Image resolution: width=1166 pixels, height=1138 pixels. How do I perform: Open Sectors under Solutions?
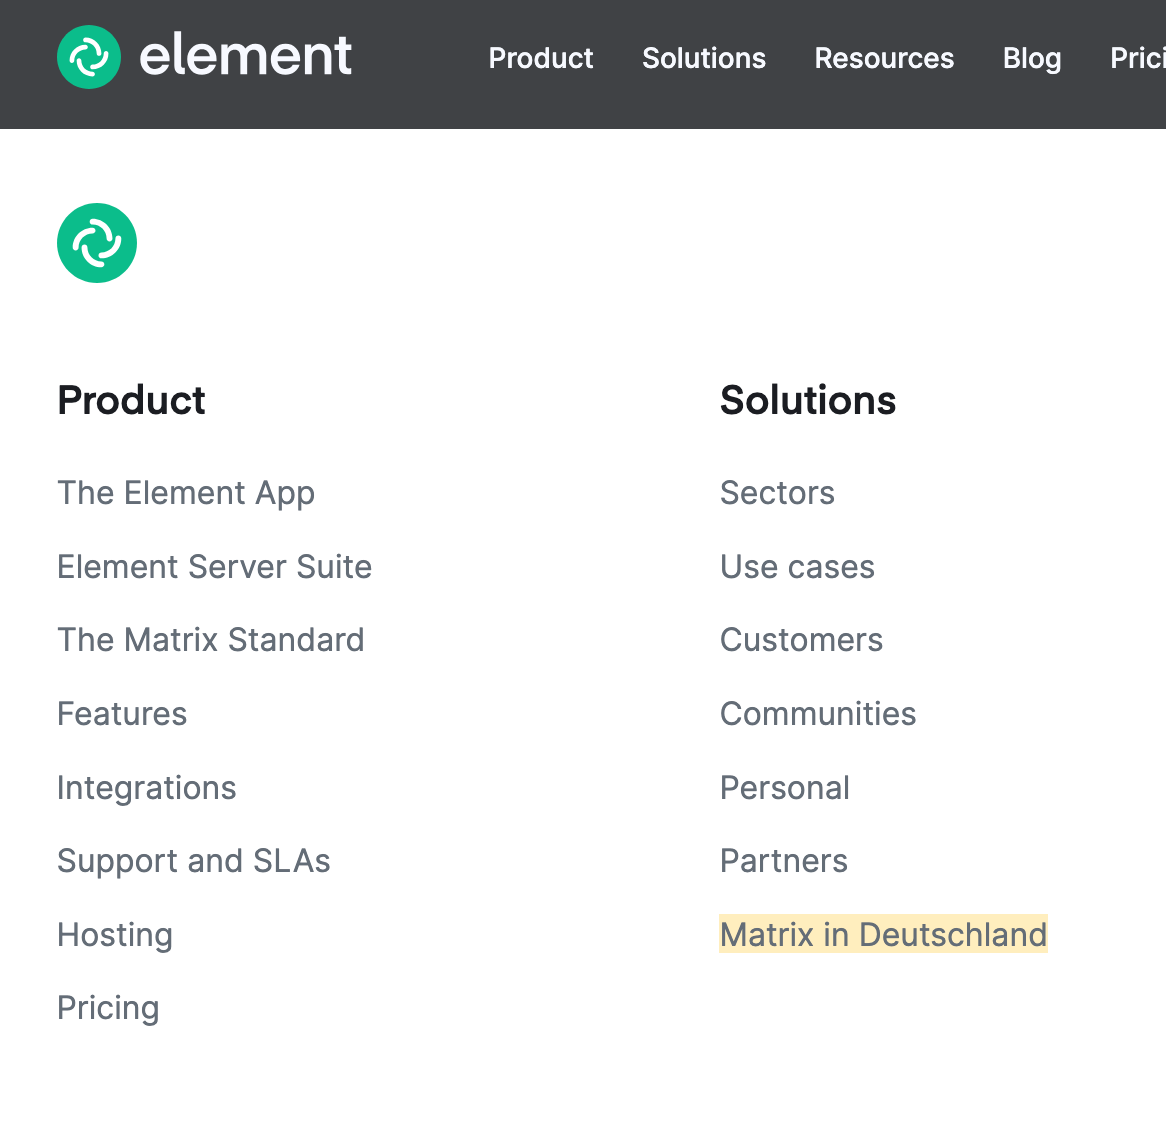[x=777, y=493]
